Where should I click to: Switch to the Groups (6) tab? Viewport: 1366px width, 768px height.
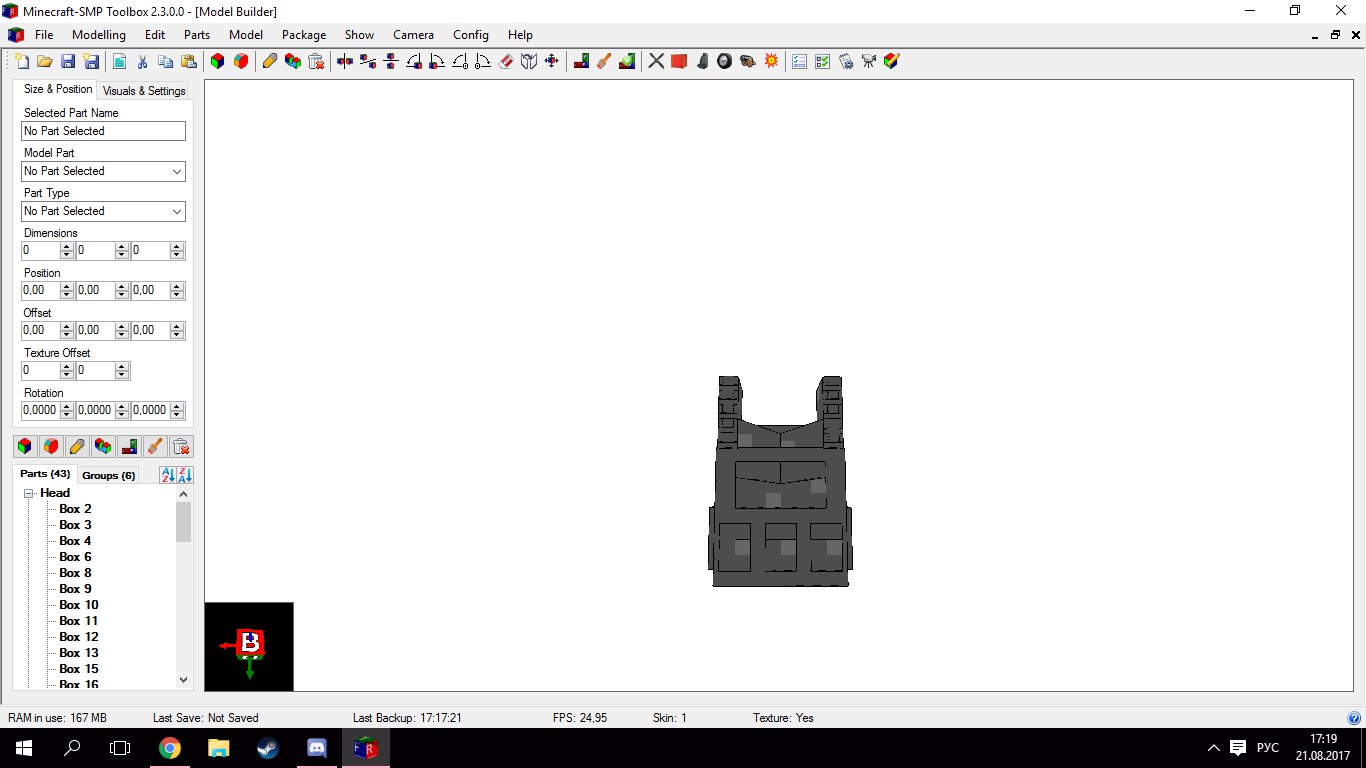(109, 475)
